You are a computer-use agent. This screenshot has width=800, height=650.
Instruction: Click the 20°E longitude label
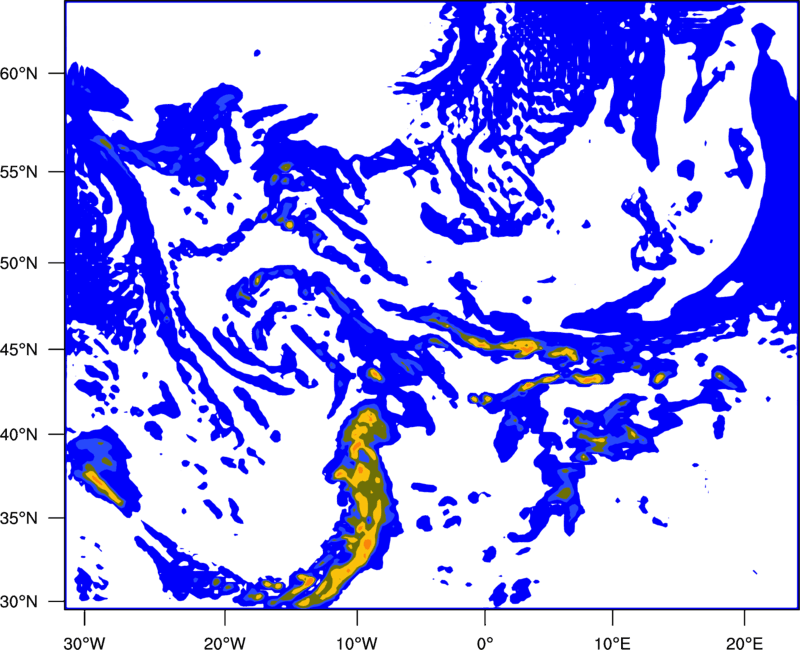(744, 643)
